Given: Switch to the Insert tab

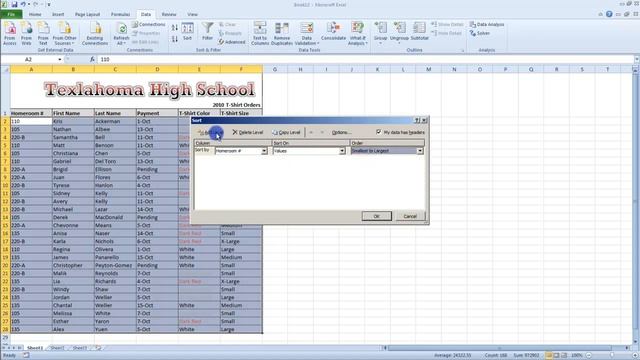Looking at the screenshot, I should [x=58, y=14].
